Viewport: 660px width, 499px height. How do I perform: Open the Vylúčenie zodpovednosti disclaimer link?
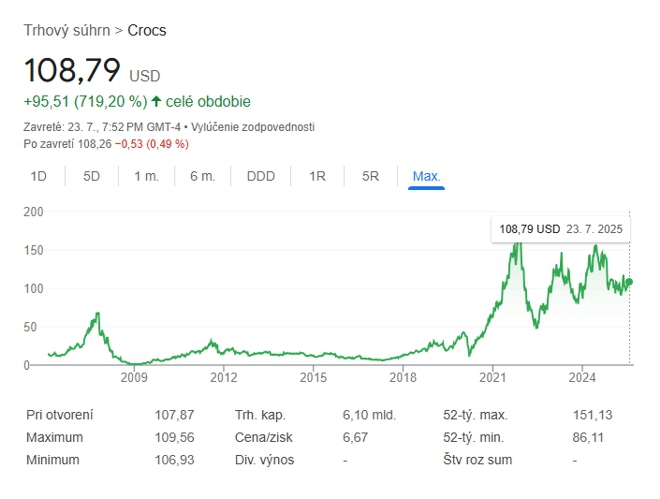tap(253, 127)
